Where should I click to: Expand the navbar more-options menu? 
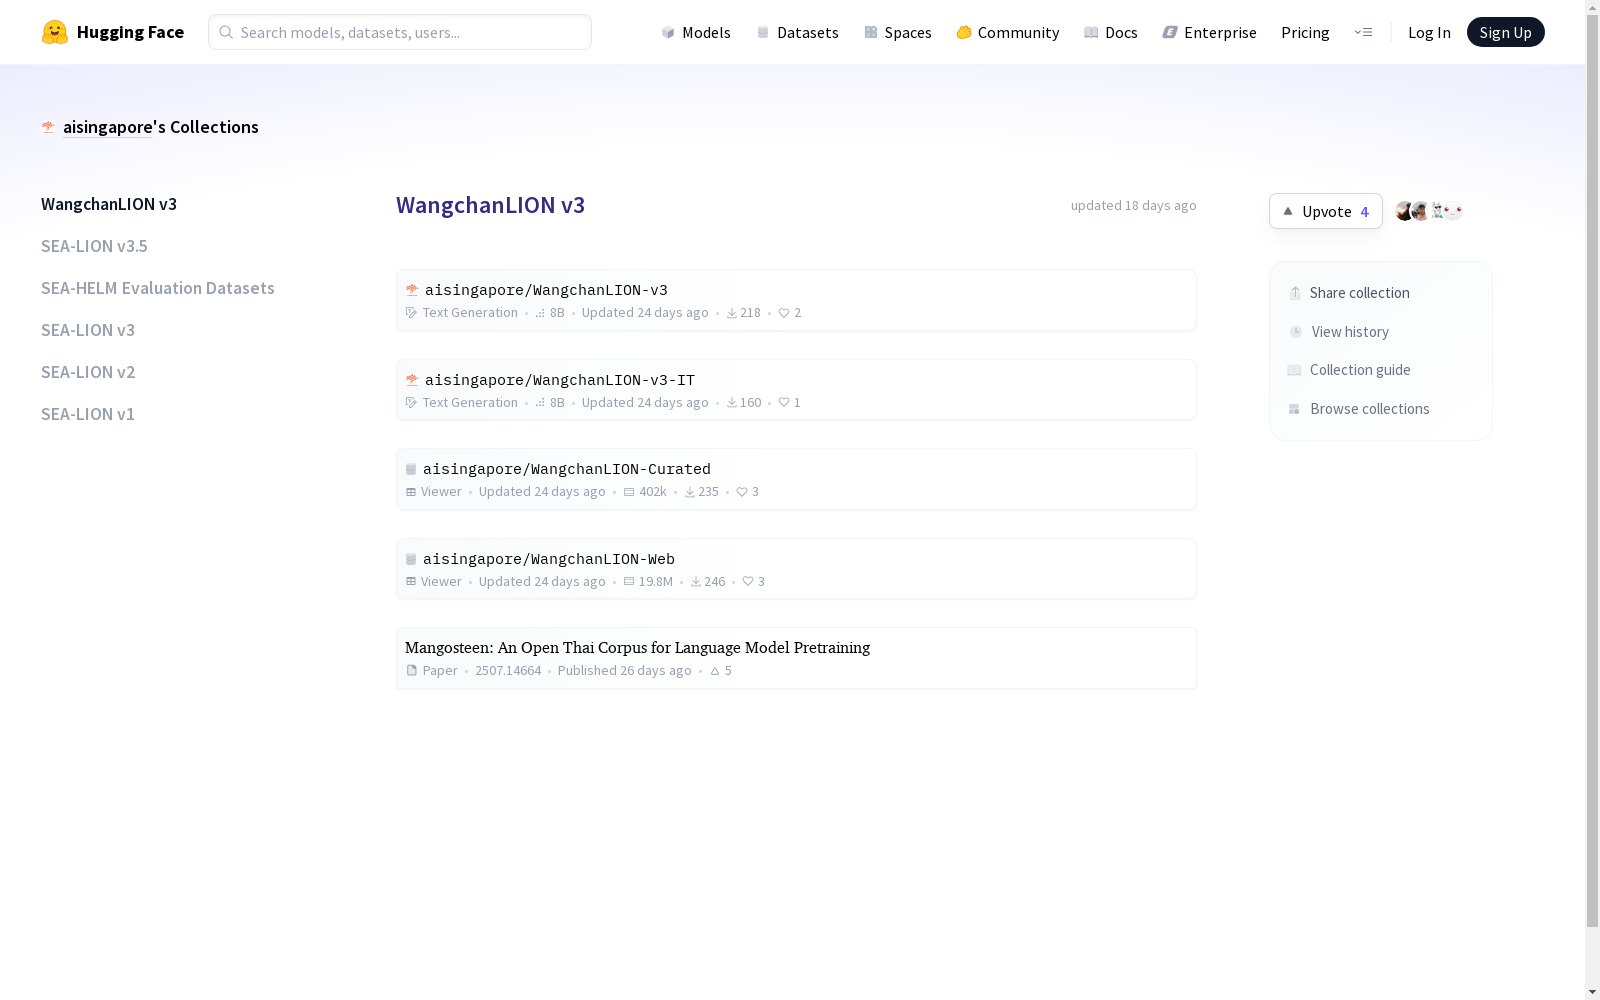point(1363,32)
